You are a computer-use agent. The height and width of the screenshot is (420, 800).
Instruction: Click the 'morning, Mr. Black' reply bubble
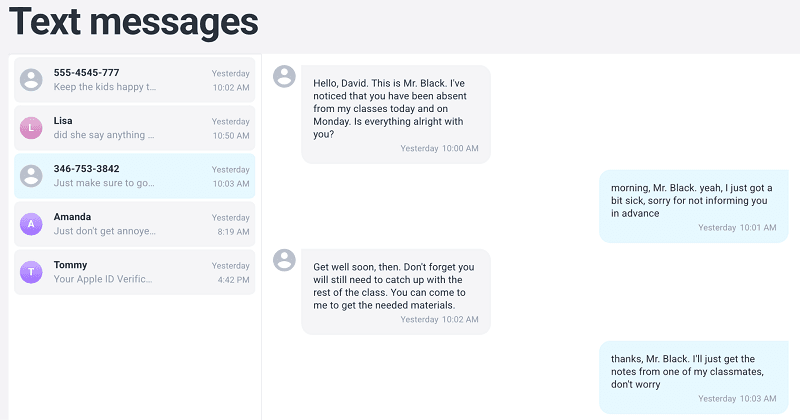pyautogui.click(x=694, y=206)
